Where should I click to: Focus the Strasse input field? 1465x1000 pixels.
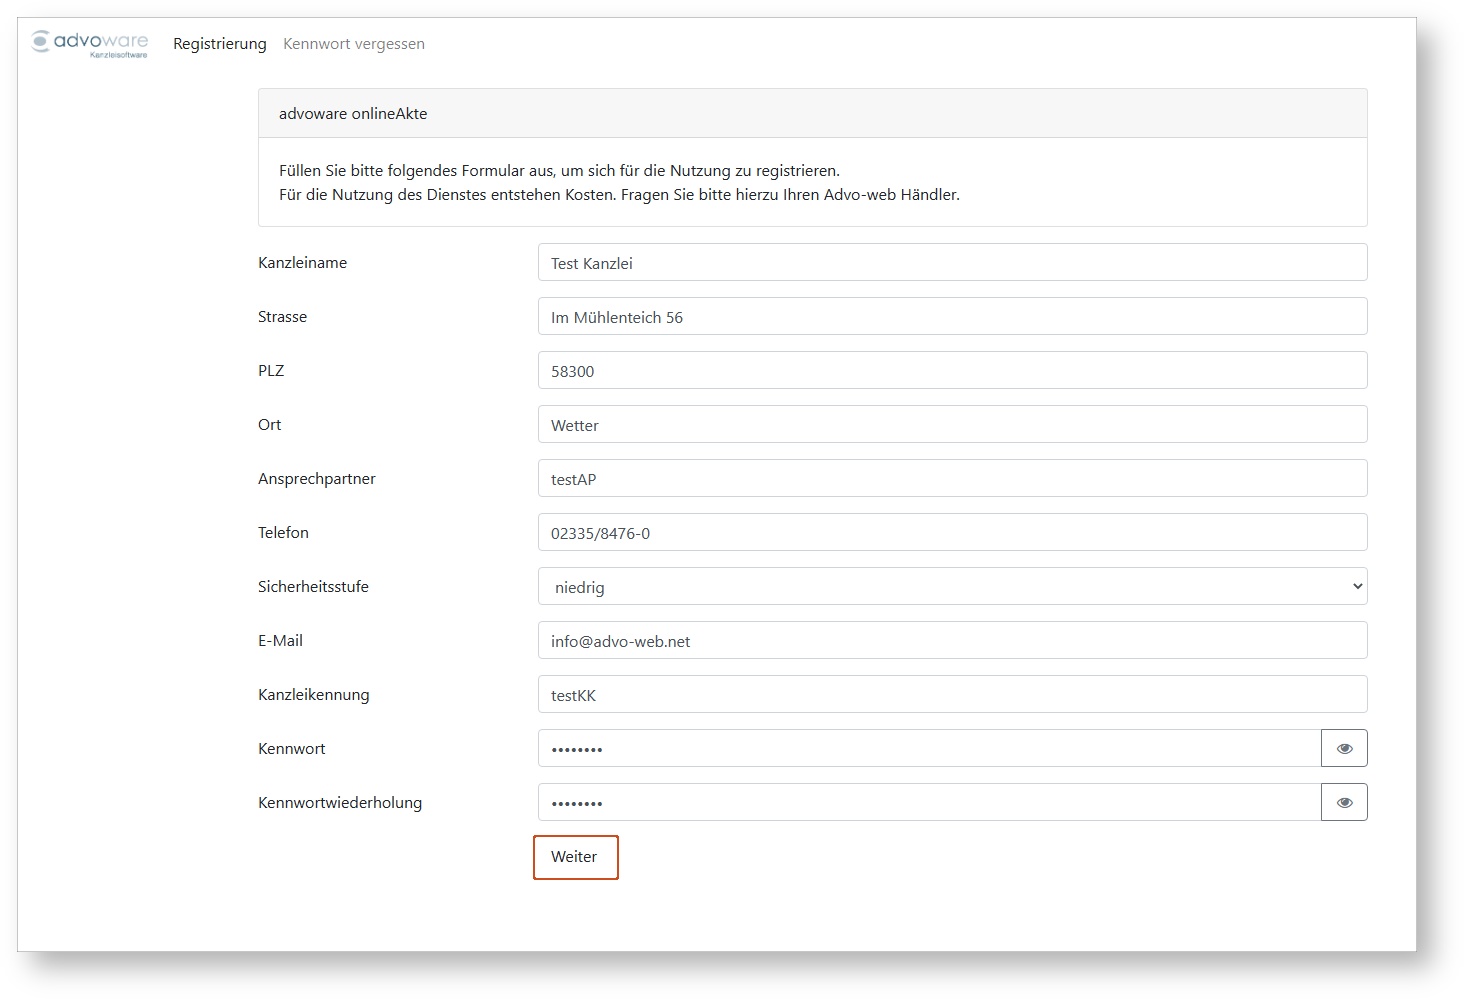click(951, 317)
